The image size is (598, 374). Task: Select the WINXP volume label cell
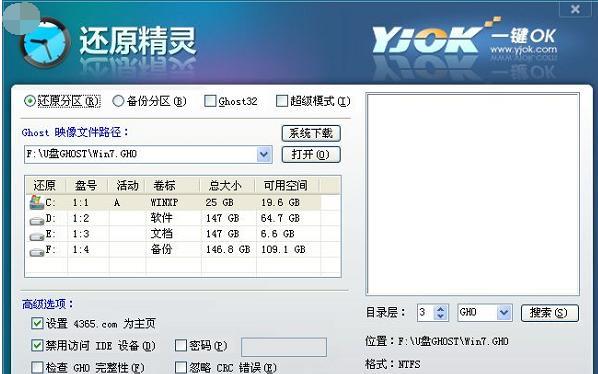(x=164, y=202)
